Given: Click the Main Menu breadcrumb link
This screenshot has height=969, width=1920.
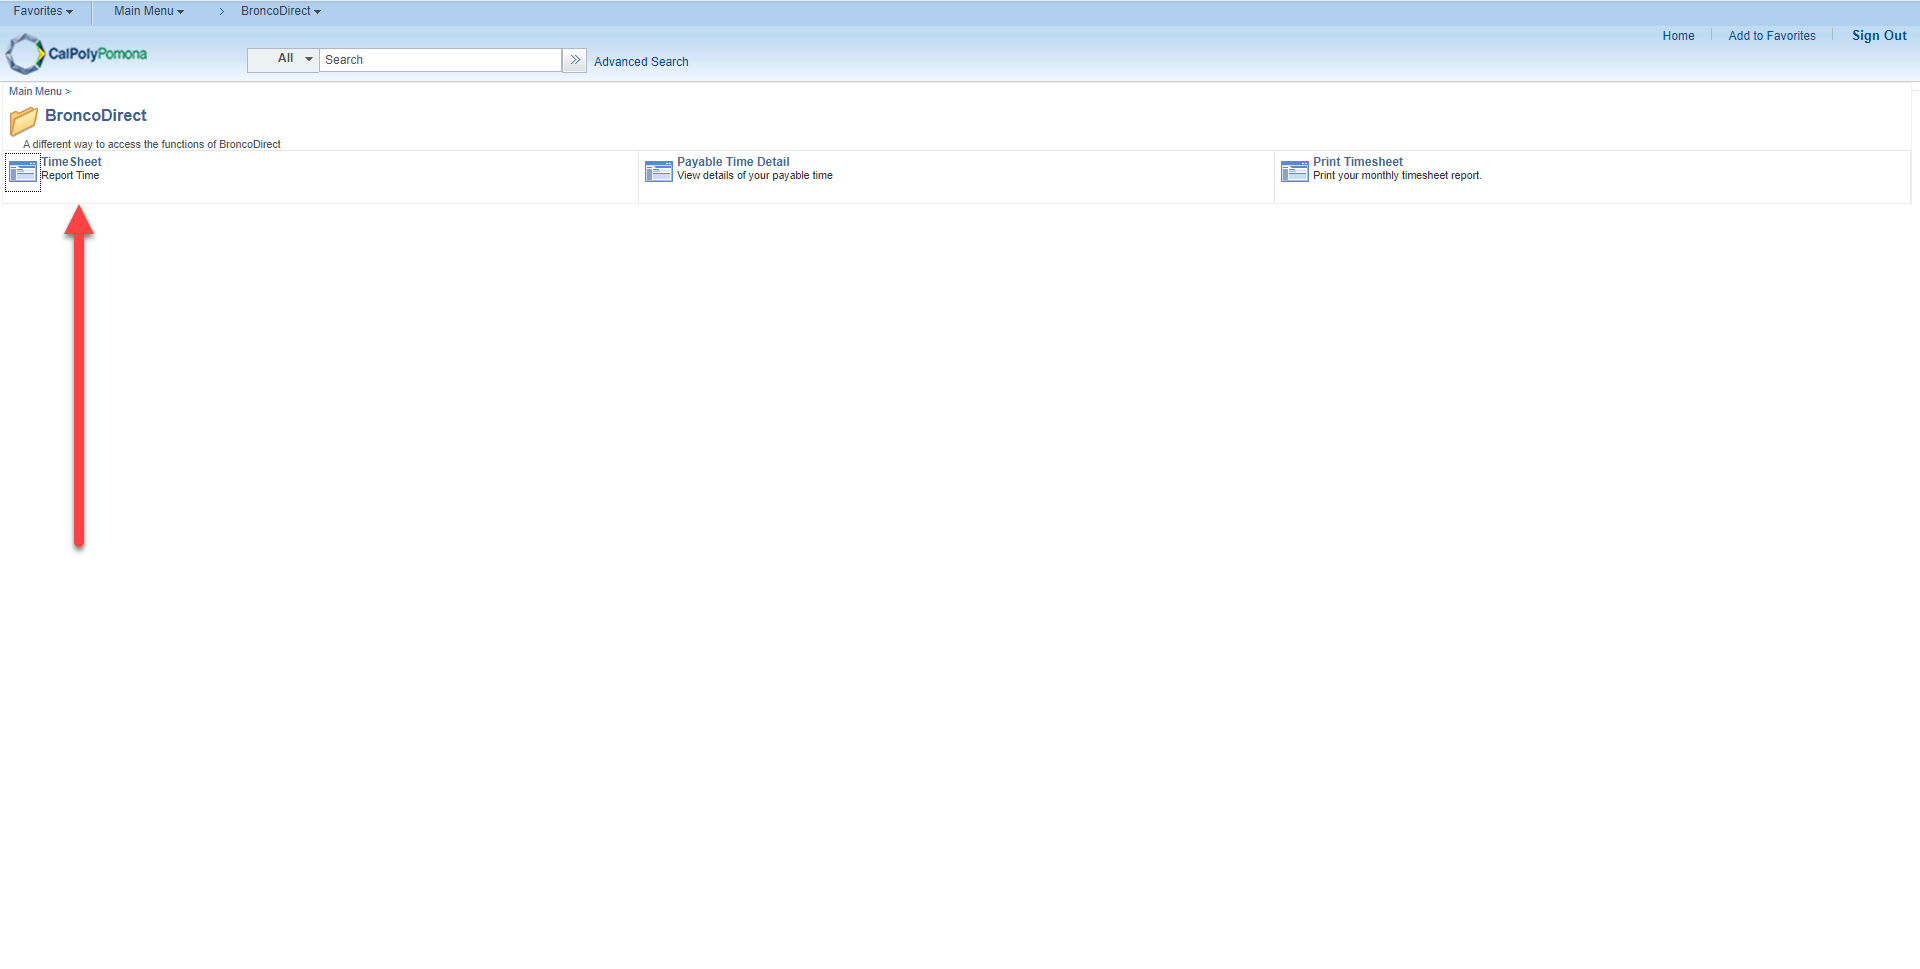Looking at the screenshot, I should (x=33, y=91).
